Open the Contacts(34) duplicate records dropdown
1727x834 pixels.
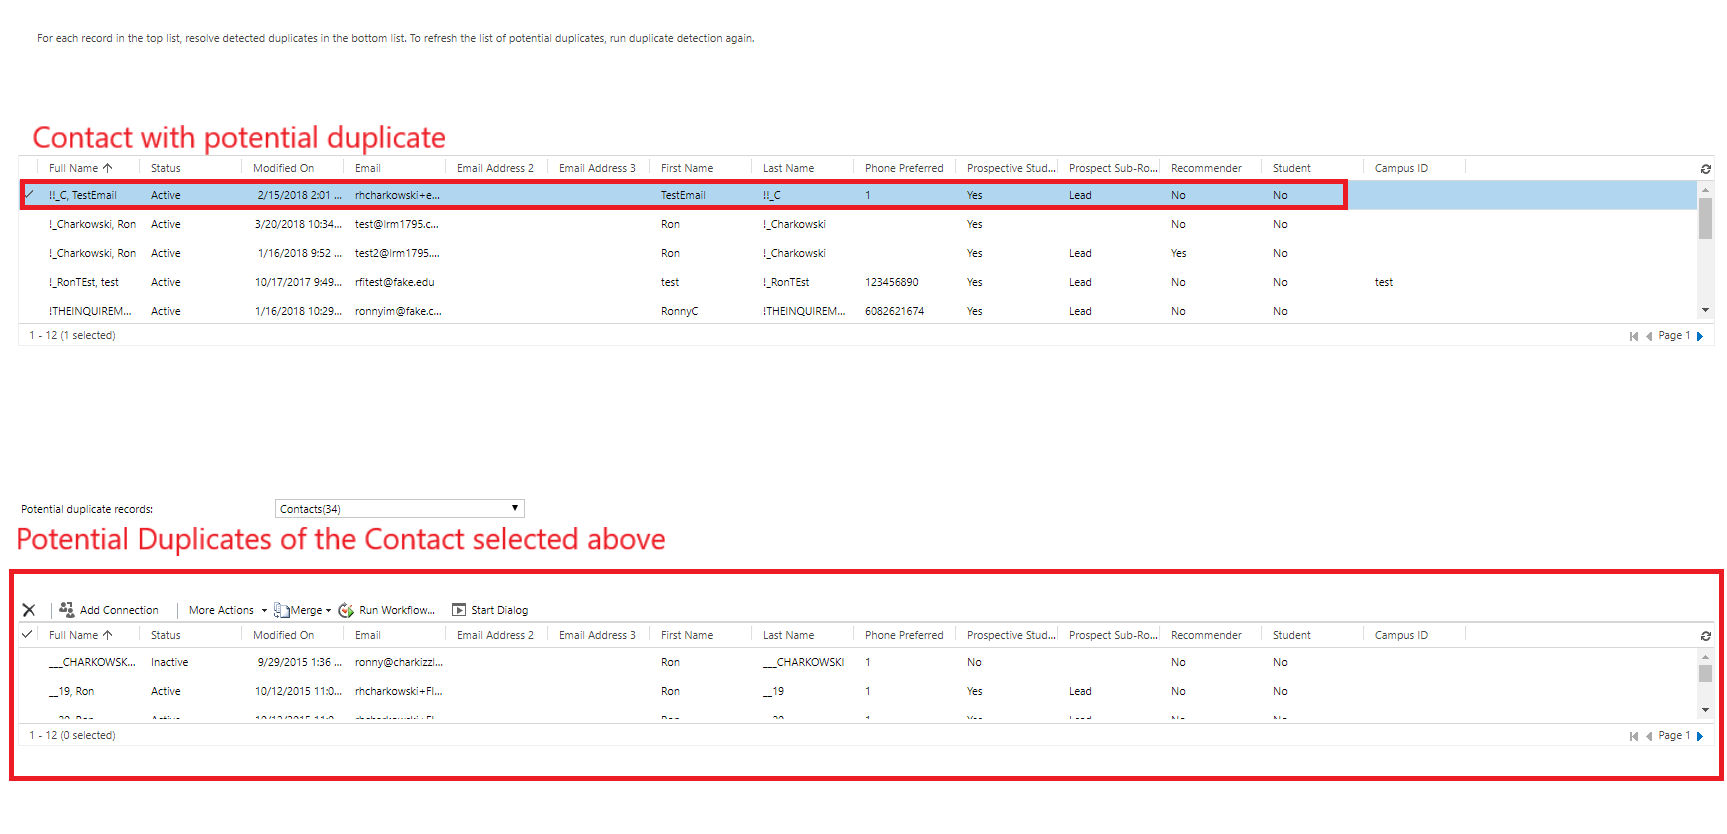tap(399, 509)
